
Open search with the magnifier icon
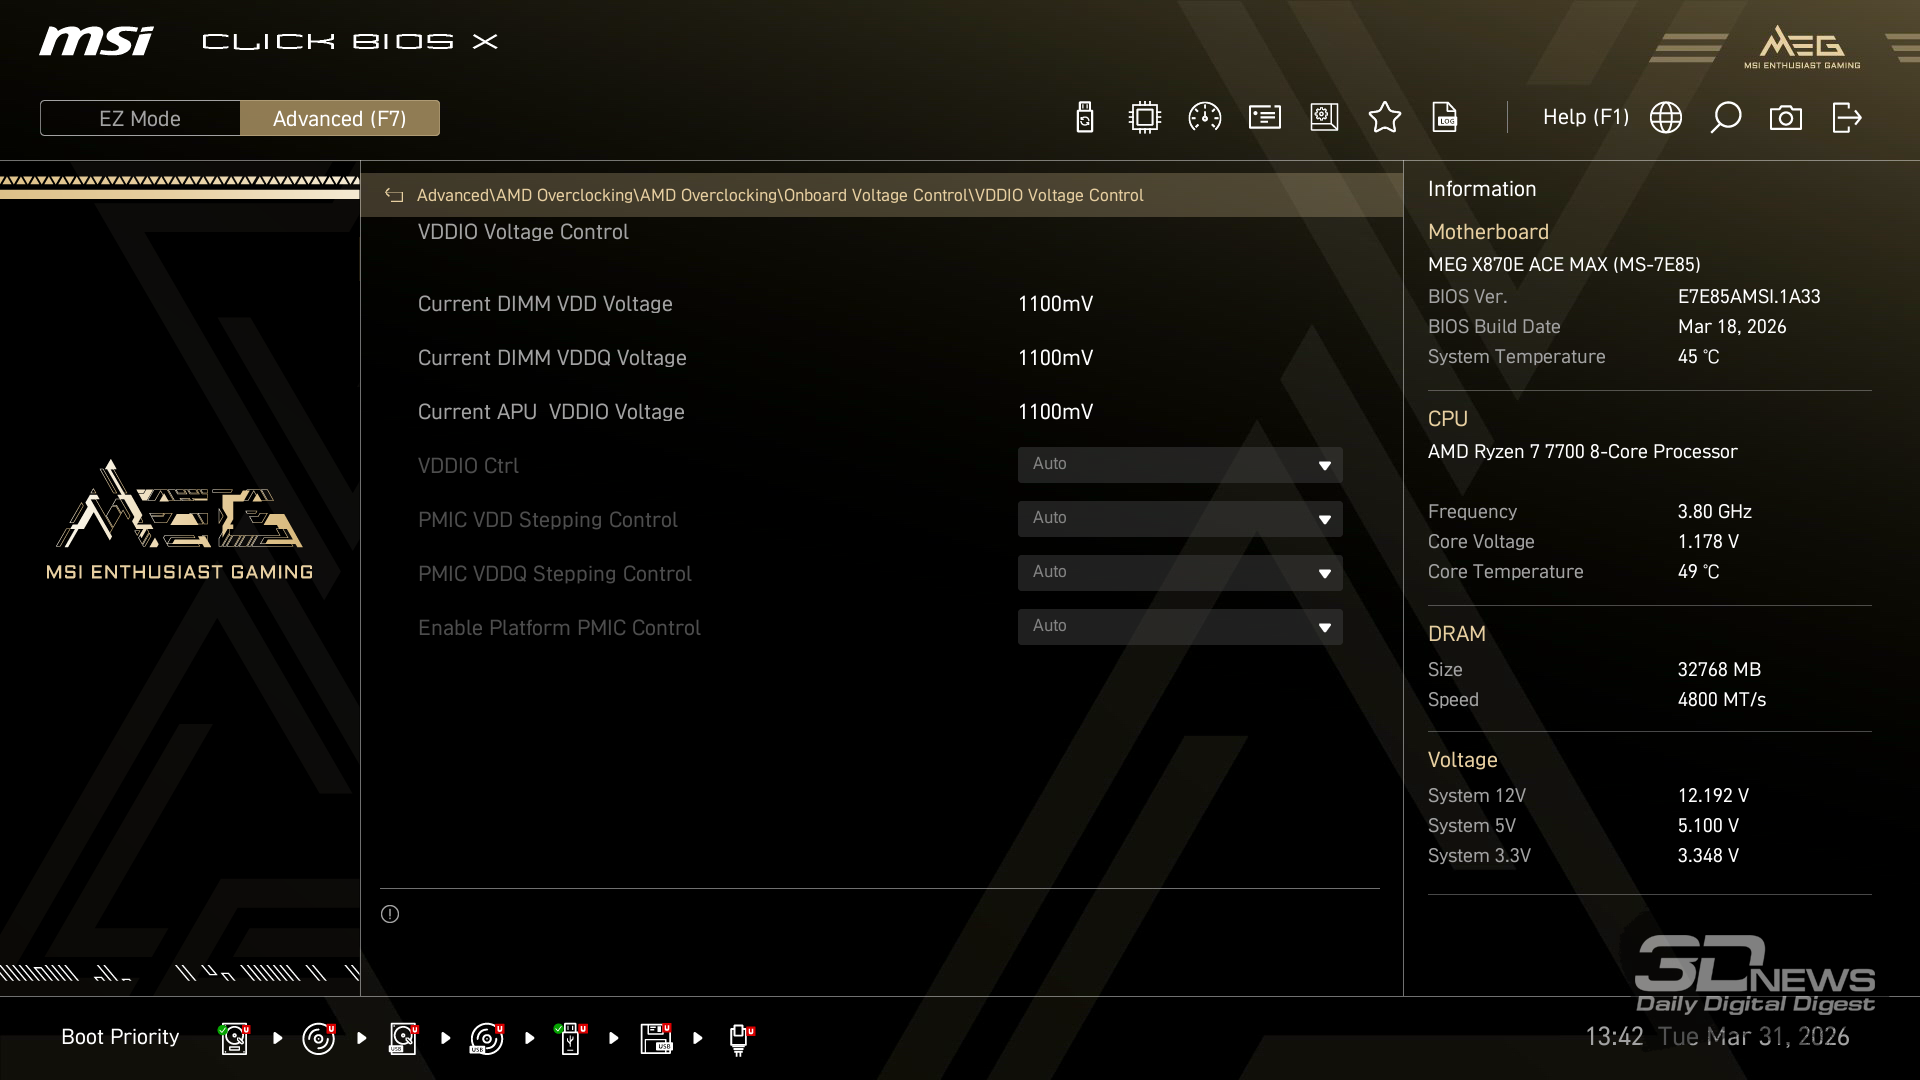click(x=1725, y=118)
